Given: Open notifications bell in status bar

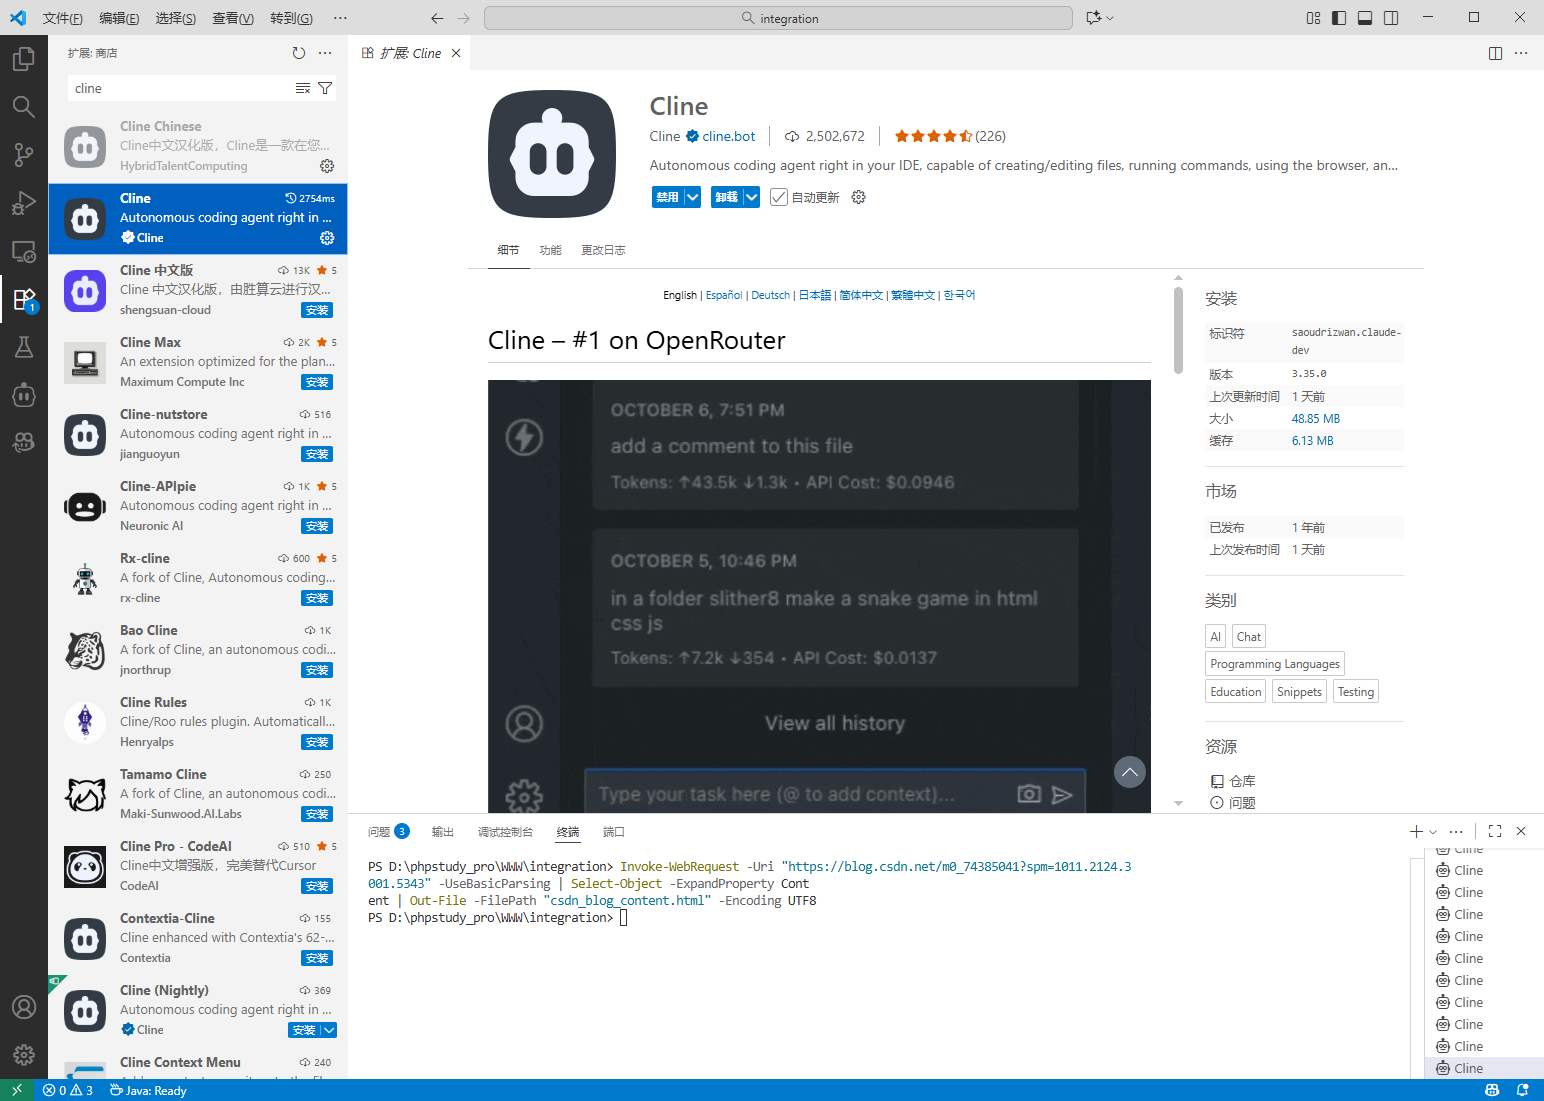Looking at the screenshot, I should pos(1522,1090).
